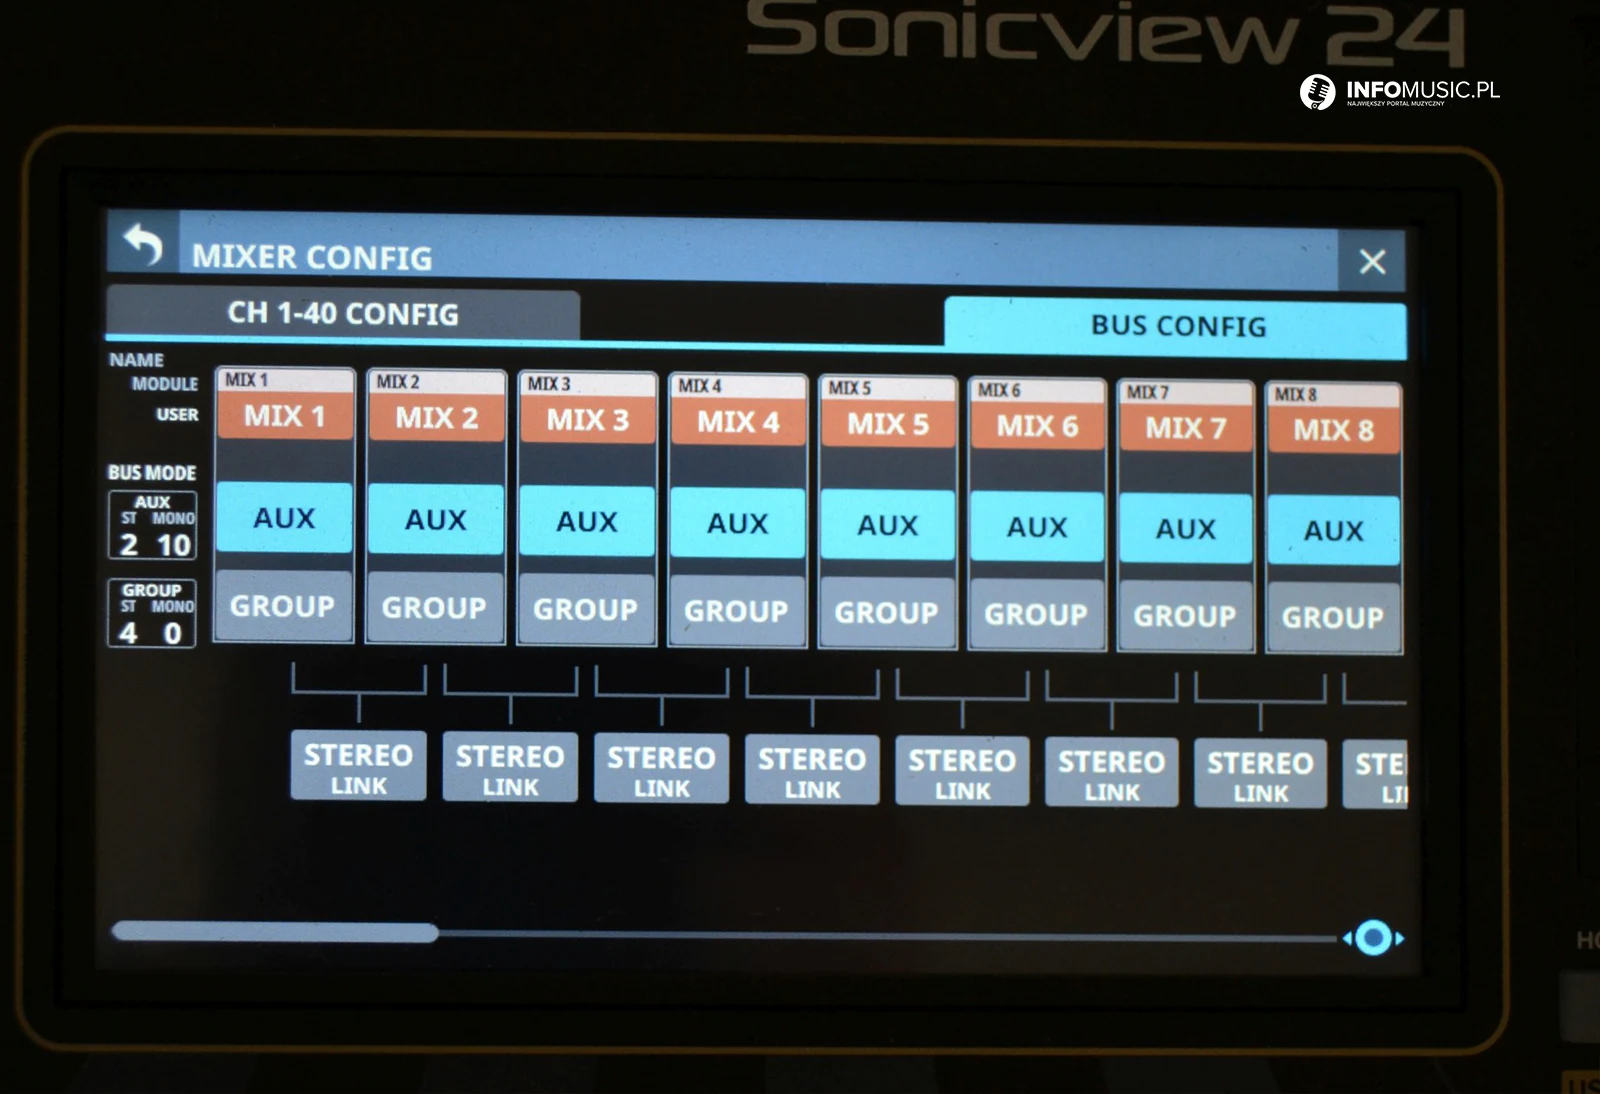The height and width of the screenshot is (1094, 1600).
Task: Enable STEREO LINK for MIX 2-3
Action: 510,768
